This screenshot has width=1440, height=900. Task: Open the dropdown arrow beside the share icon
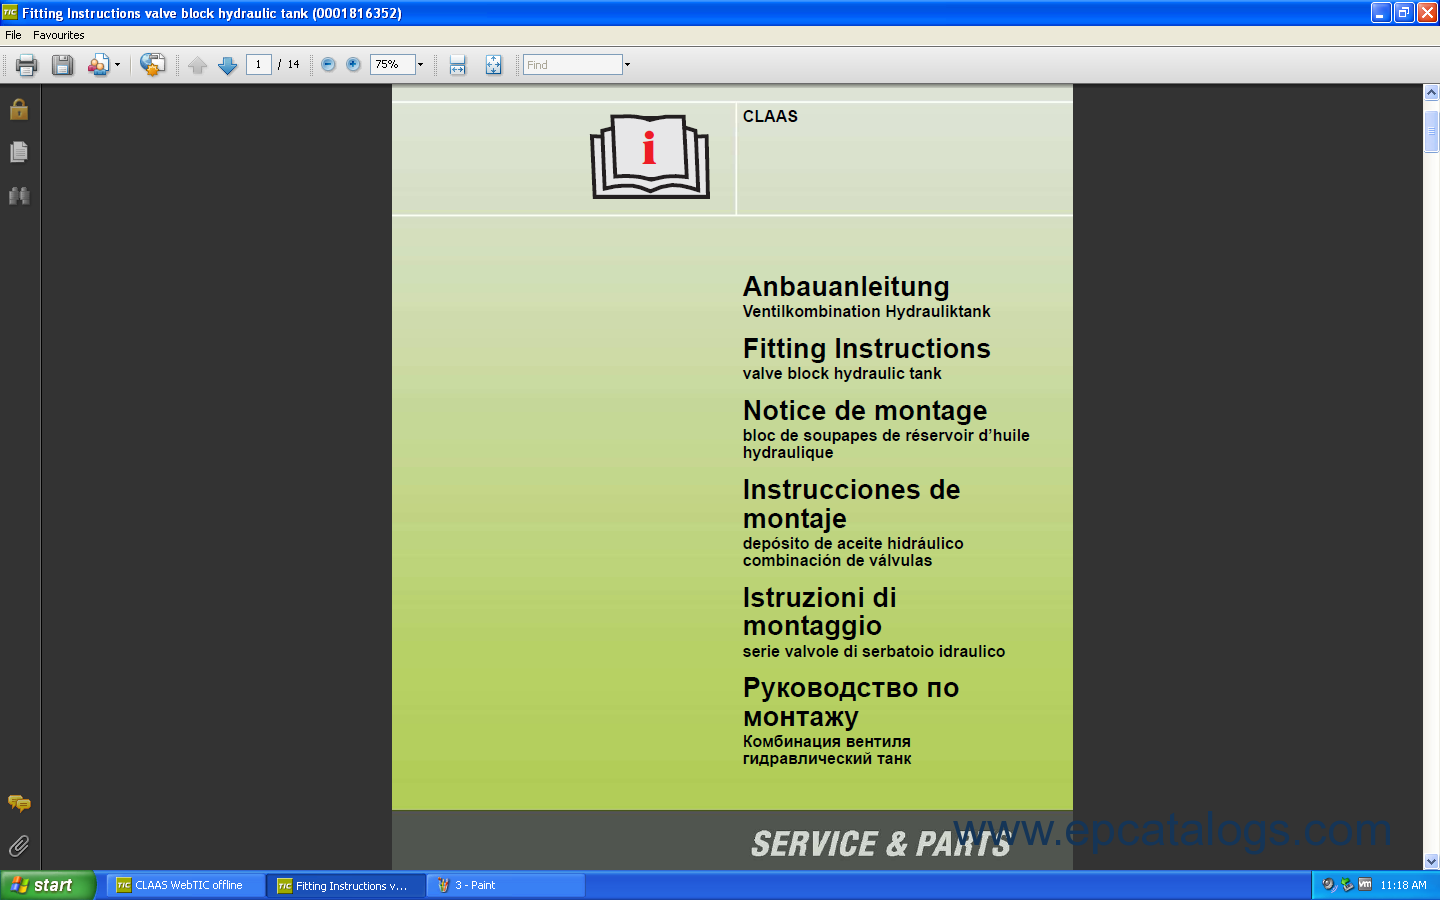tap(117, 65)
